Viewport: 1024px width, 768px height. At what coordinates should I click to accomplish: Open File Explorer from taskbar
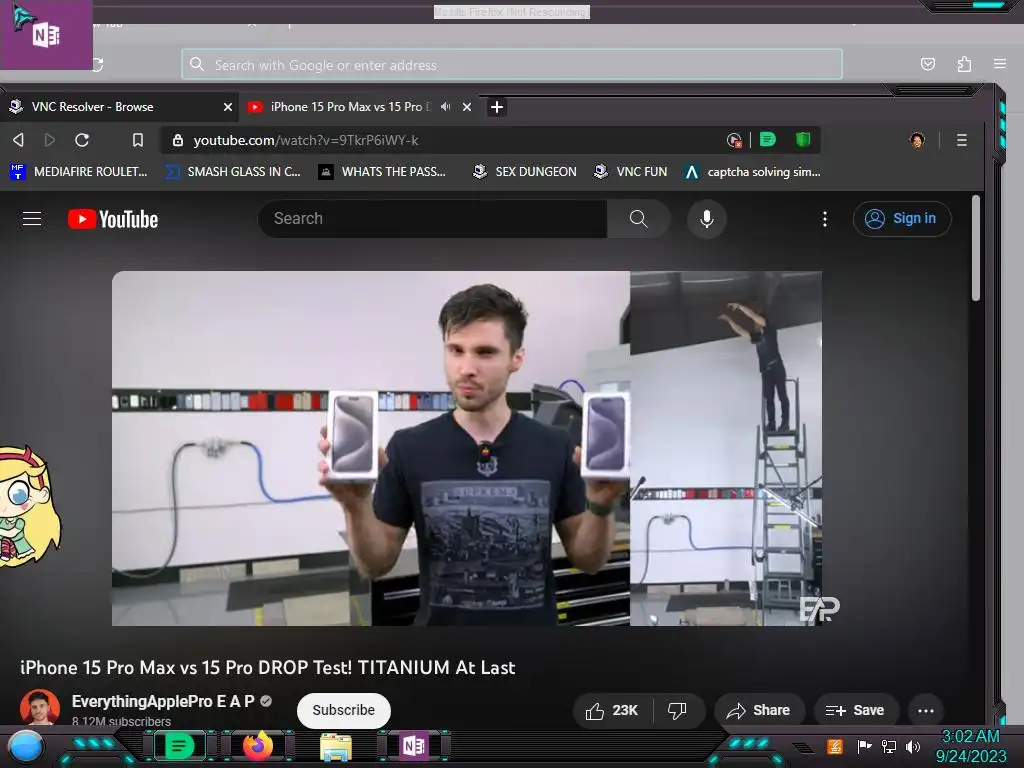tap(336, 748)
